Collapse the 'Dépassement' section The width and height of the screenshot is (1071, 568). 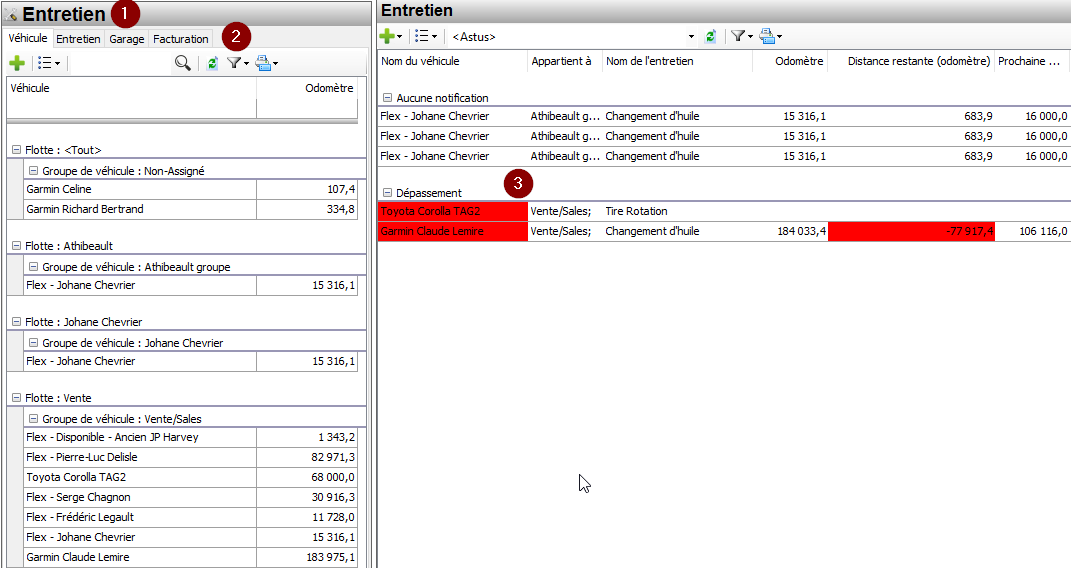coord(387,193)
